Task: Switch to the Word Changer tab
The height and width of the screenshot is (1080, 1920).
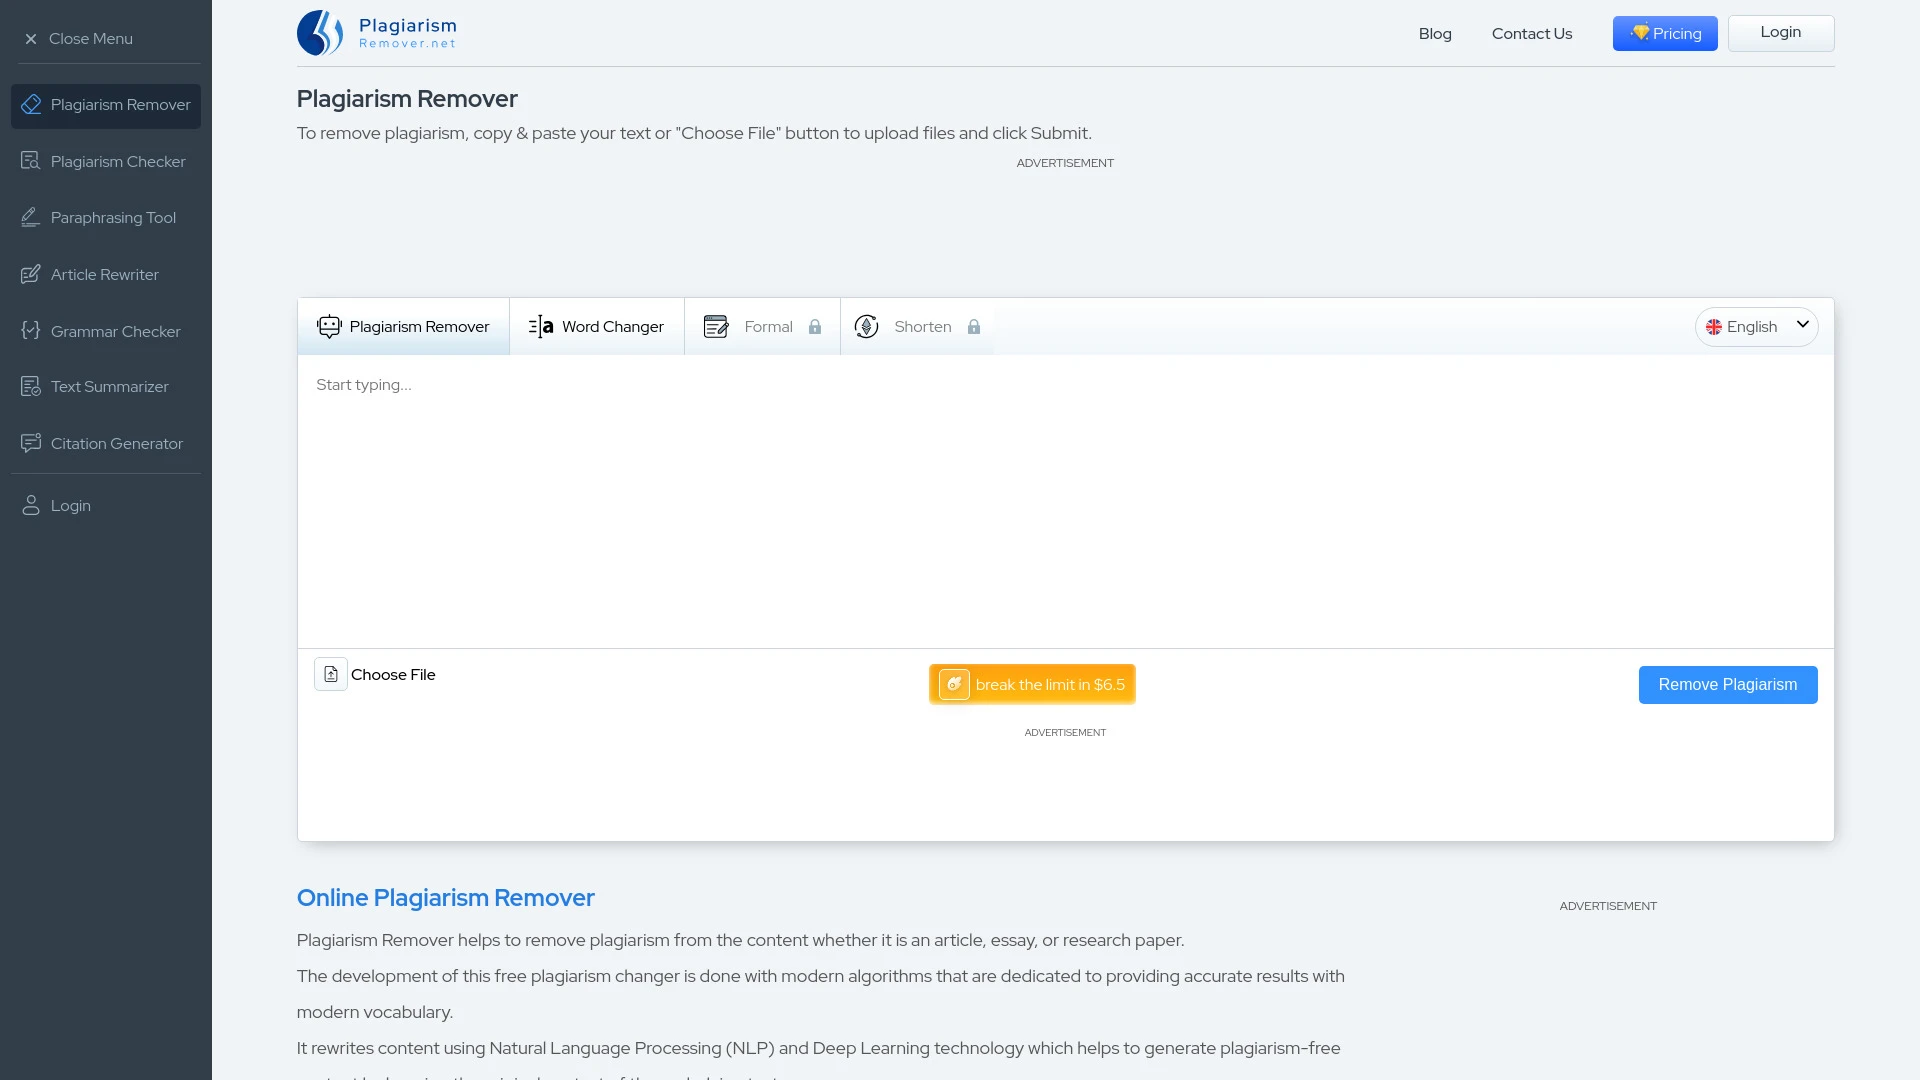Action: [596, 326]
